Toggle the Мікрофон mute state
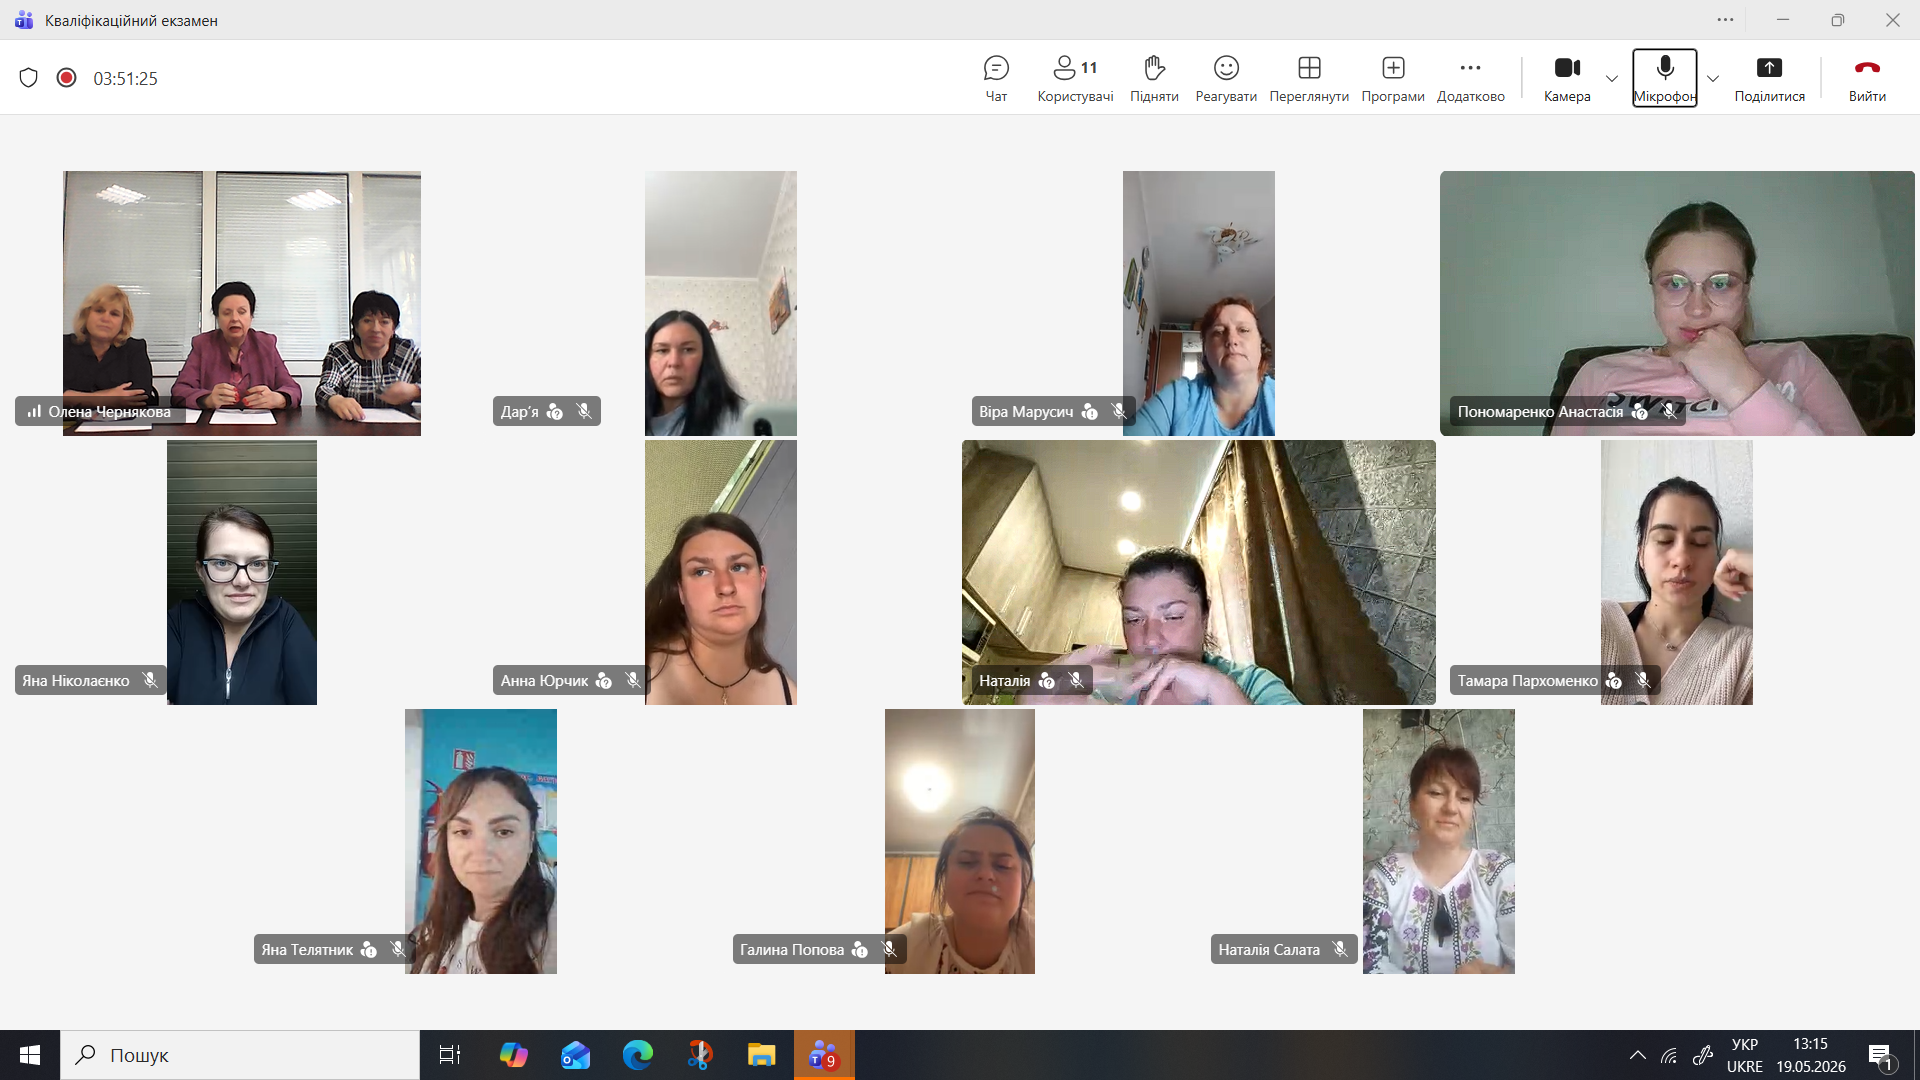The image size is (1920, 1080). click(x=1665, y=78)
